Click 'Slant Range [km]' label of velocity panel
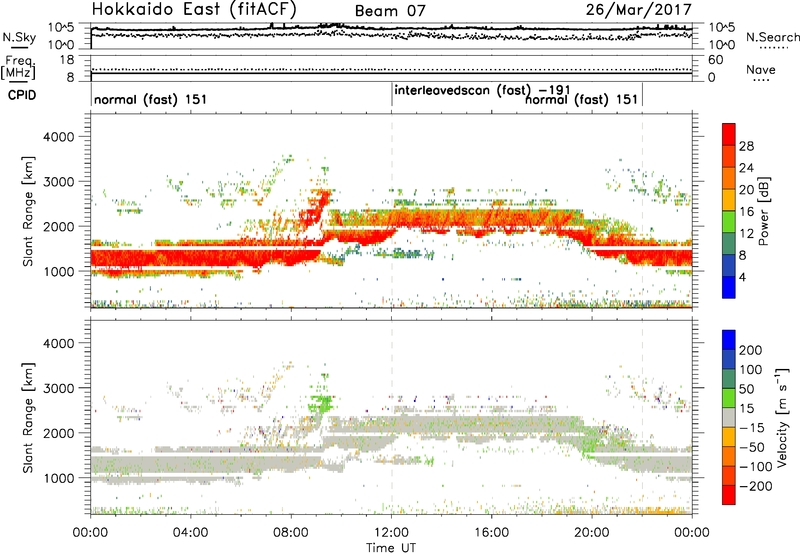This screenshot has width=800, height=554. tap(29, 417)
